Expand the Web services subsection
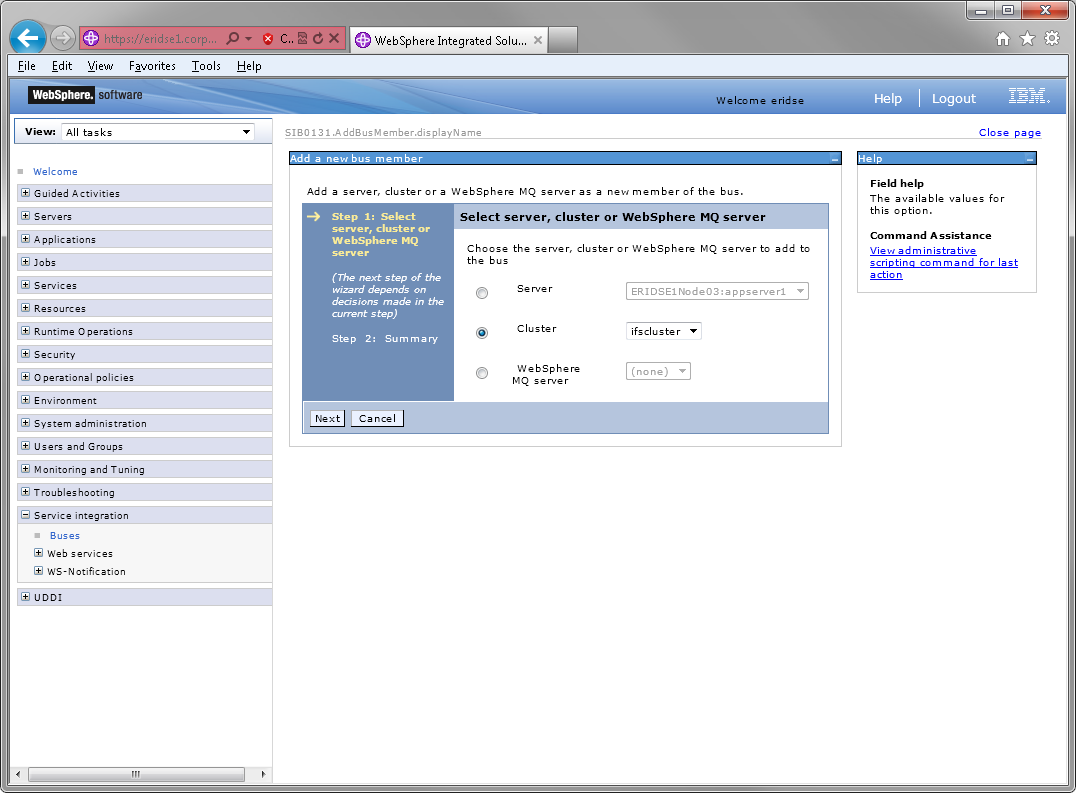The width and height of the screenshot is (1076, 793). click(x=38, y=552)
